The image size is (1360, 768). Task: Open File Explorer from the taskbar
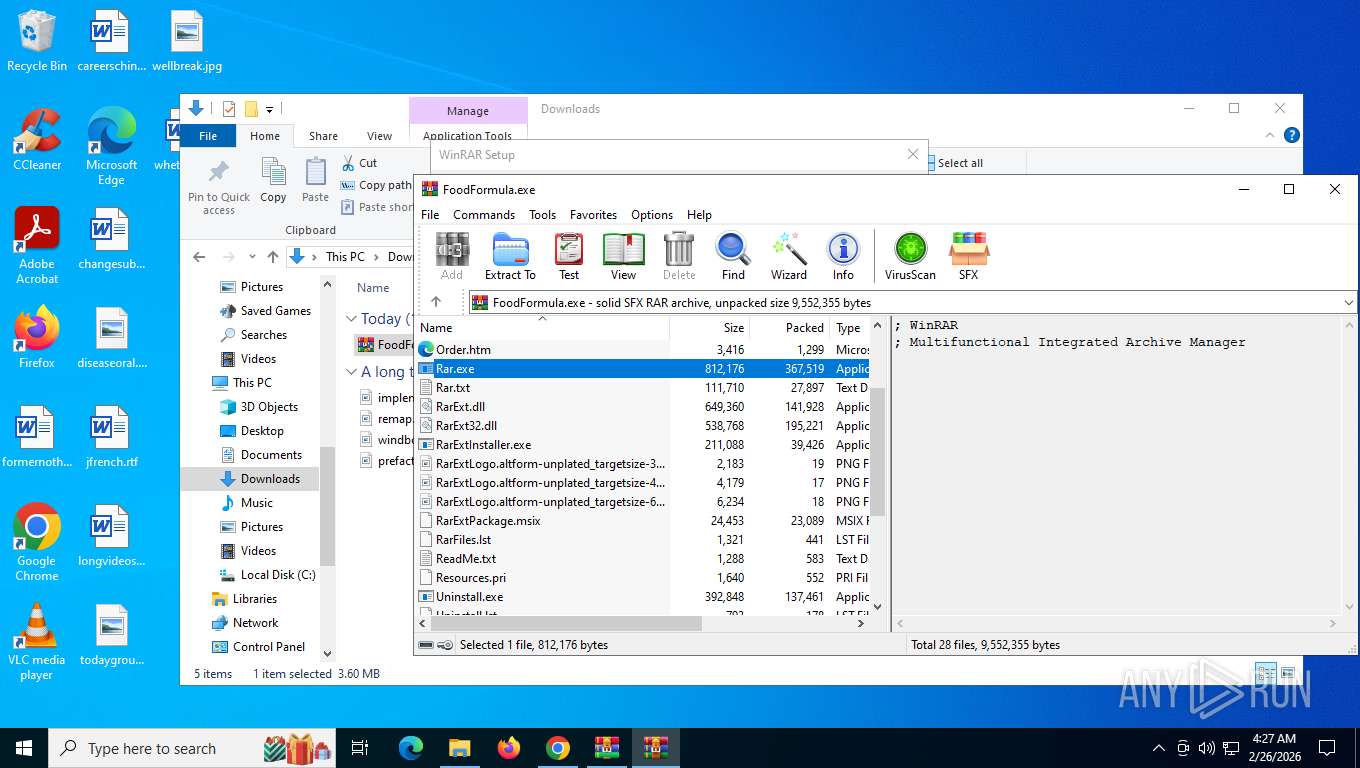[459, 748]
